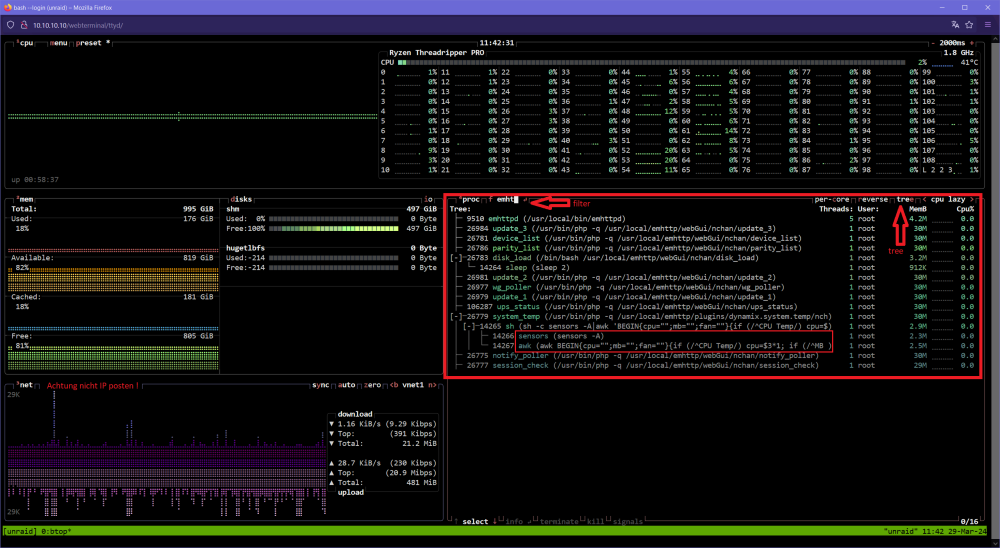Select the emhttpd process row
The width and height of the screenshot is (1000, 548).
click(x=713, y=219)
